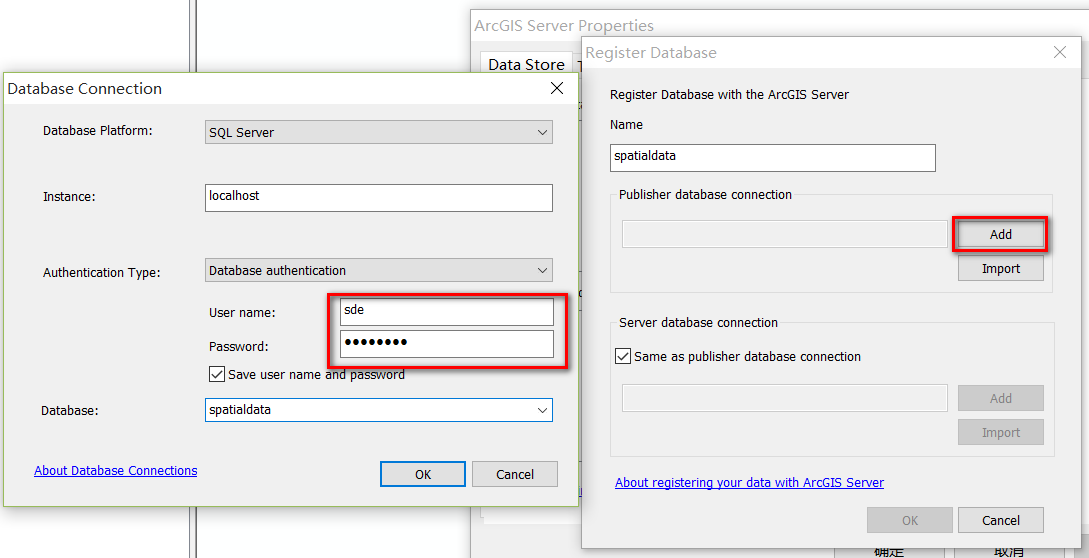
Task: Close the Database Connection dialog
Action: (x=557, y=88)
